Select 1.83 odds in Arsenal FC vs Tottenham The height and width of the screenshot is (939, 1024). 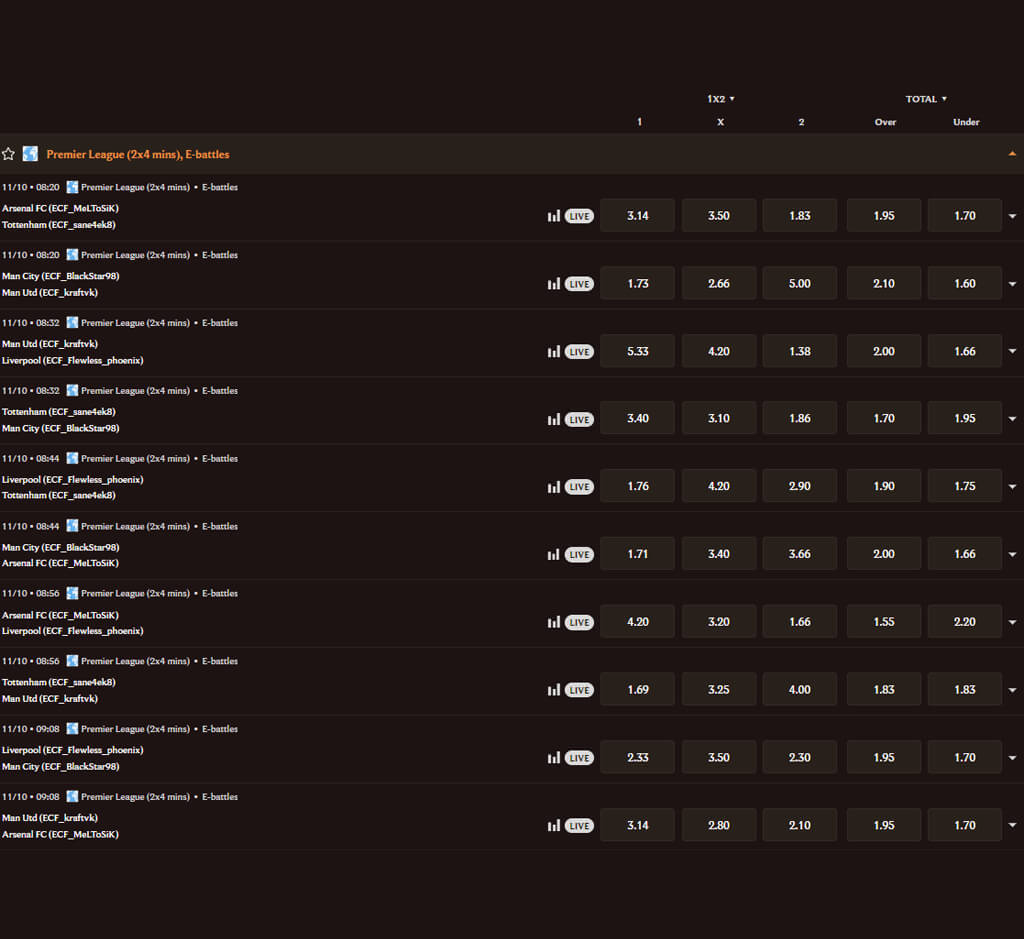point(799,215)
